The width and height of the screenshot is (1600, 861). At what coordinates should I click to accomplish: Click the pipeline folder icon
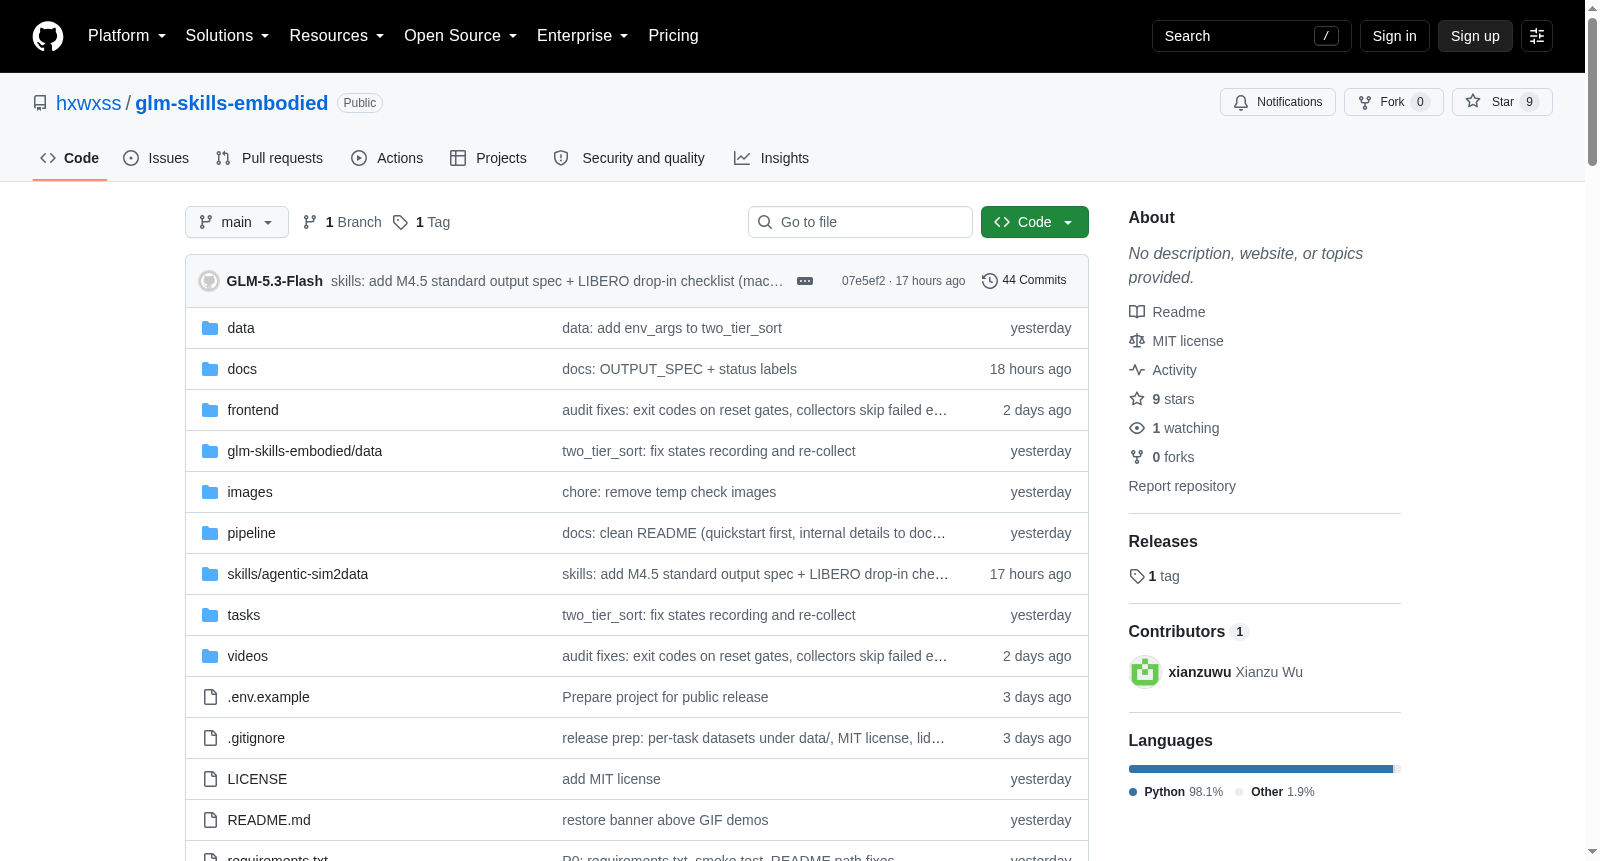click(x=210, y=533)
